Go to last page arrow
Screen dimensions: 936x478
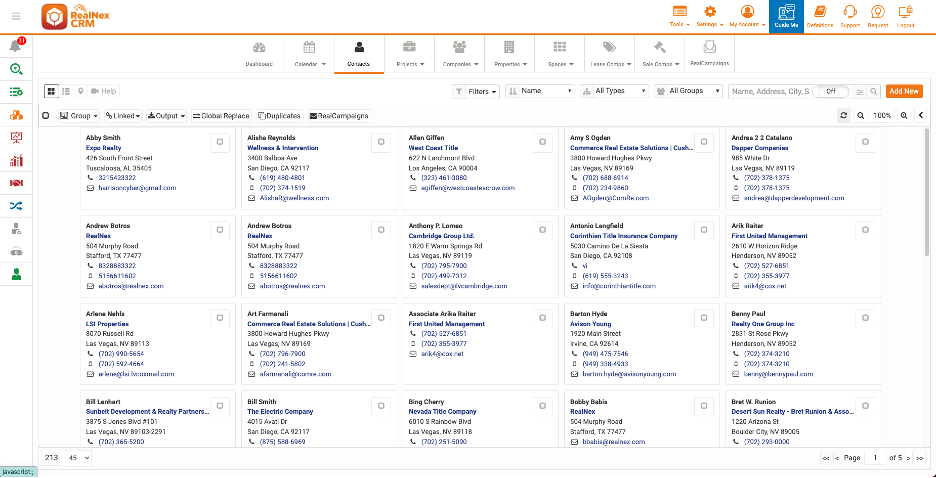919,458
